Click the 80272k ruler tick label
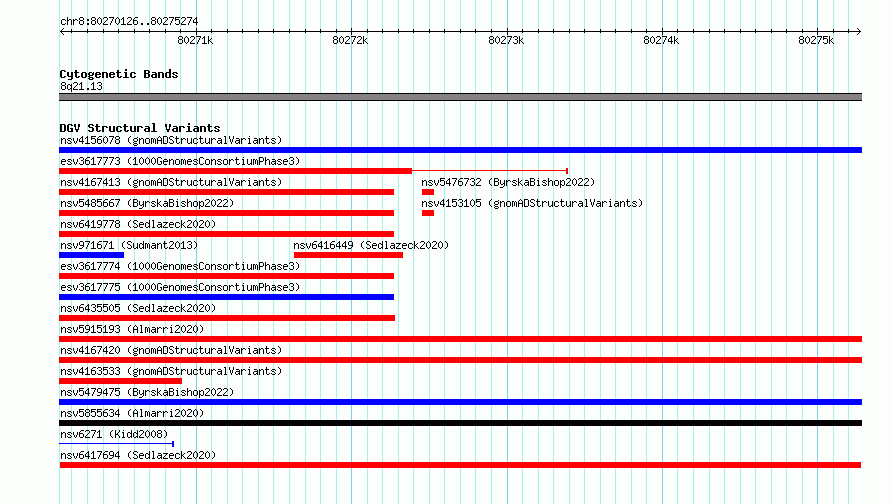This screenshot has height=504, width=890. (x=350, y=40)
